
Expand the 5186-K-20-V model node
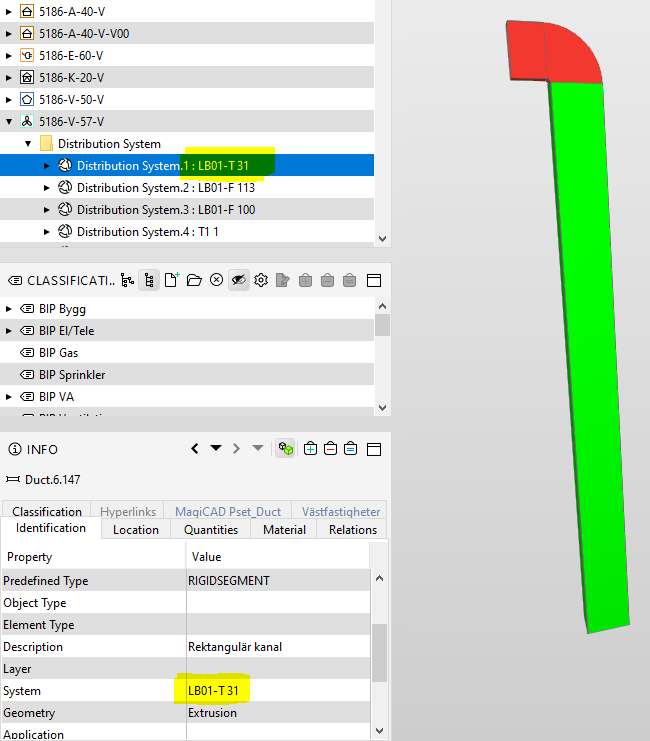coord(9,78)
